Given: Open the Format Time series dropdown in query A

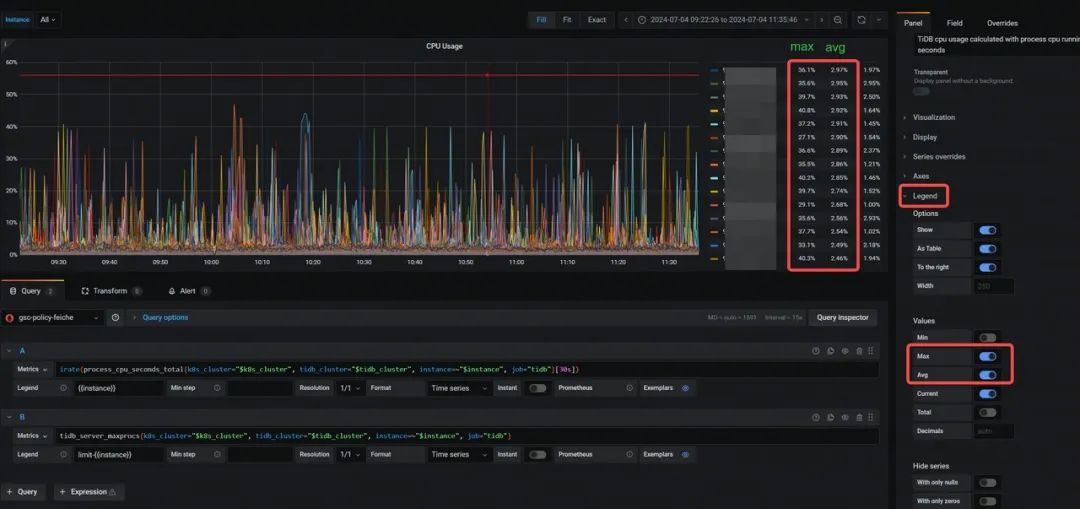Looking at the screenshot, I should [459, 388].
